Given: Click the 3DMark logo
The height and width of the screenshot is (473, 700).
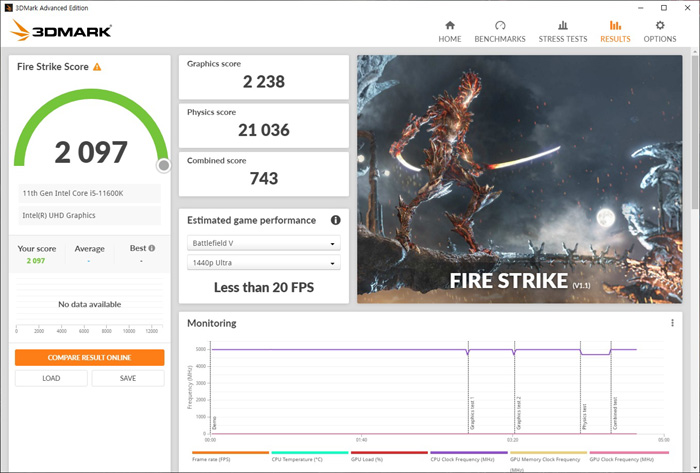Looking at the screenshot, I should tap(61, 31).
